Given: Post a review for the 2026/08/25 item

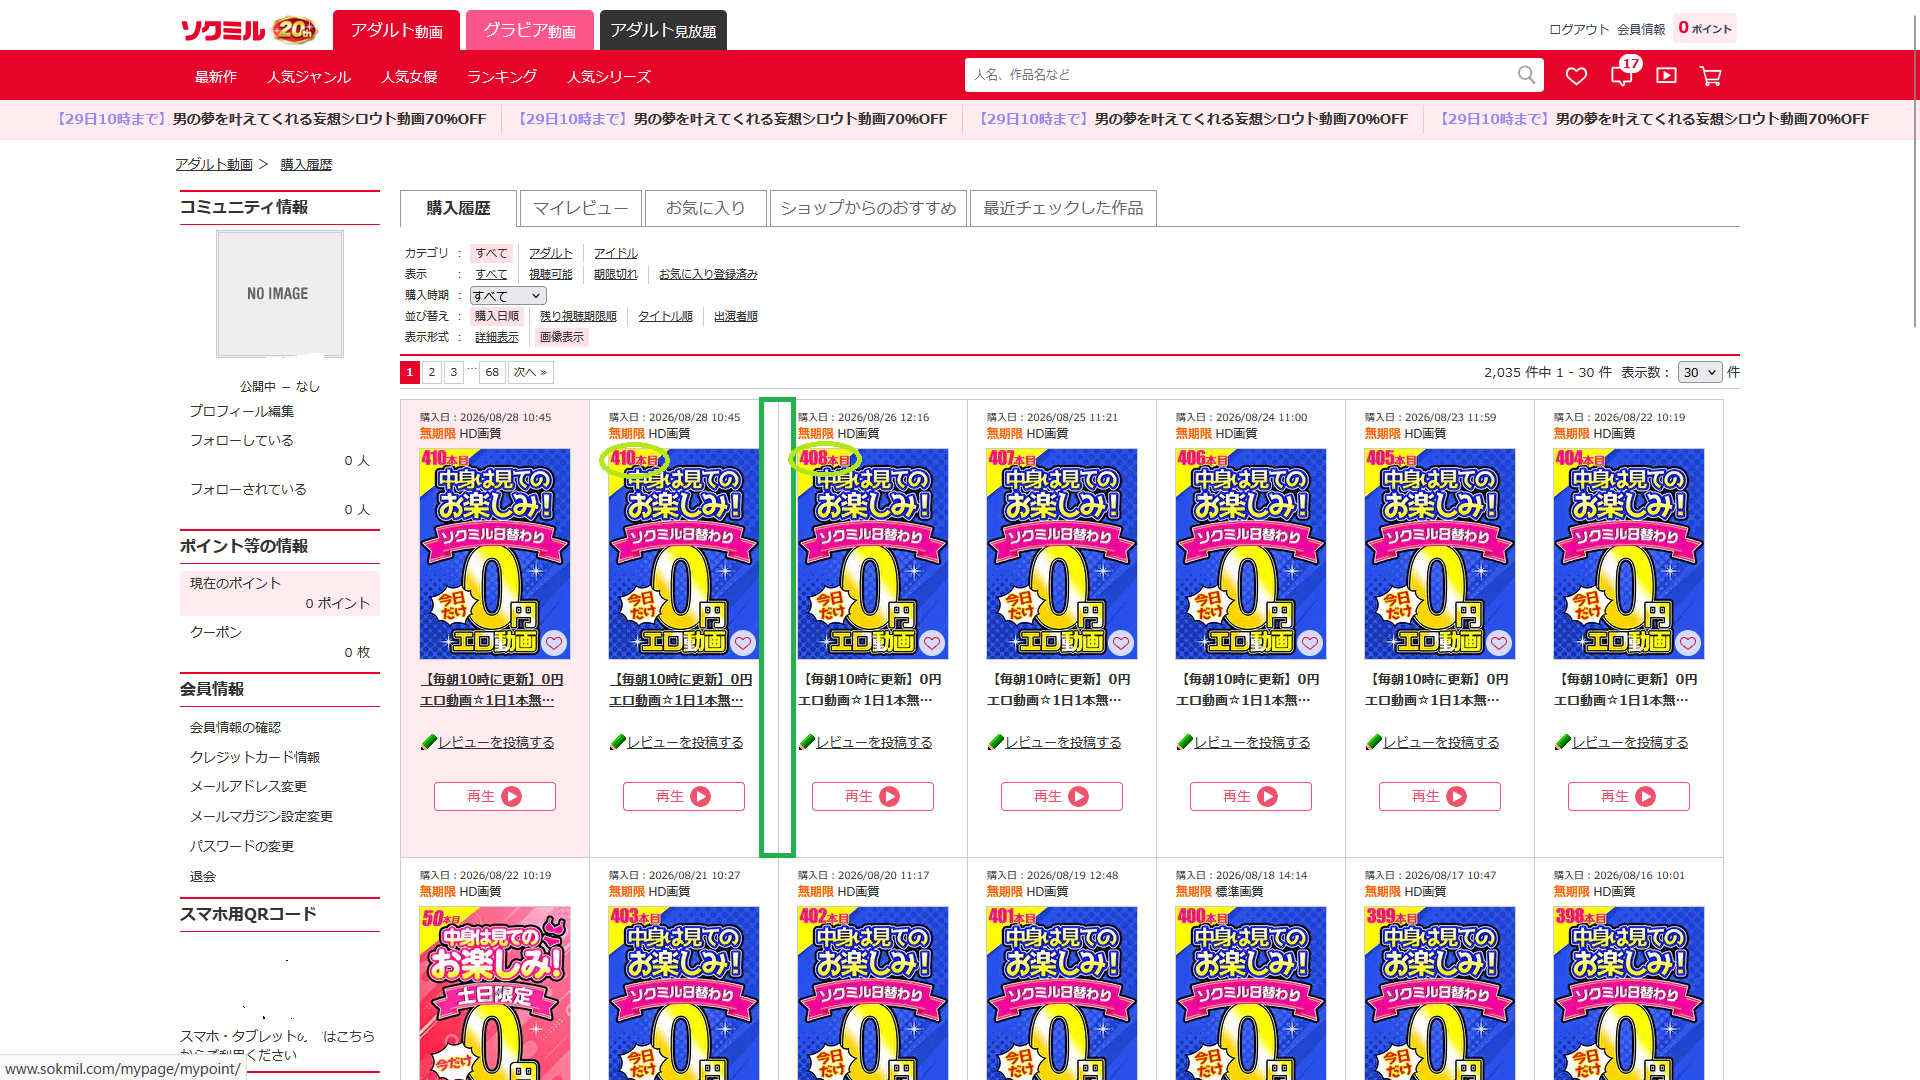Looking at the screenshot, I should click(x=1063, y=742).
